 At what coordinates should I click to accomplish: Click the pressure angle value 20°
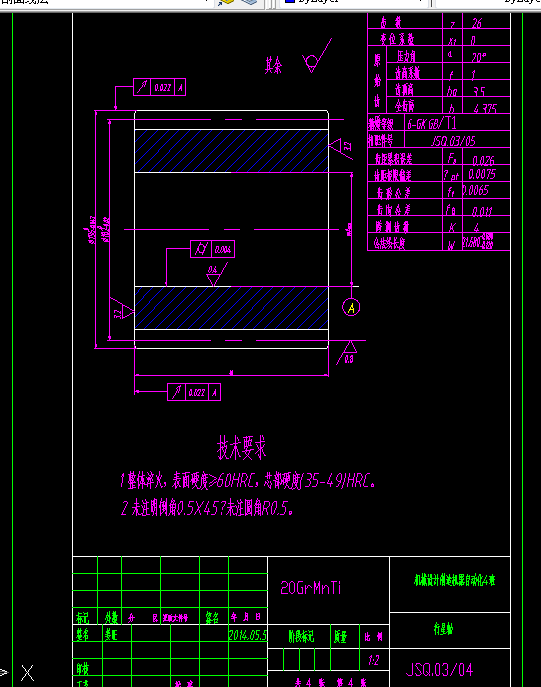tap(478, 57)
